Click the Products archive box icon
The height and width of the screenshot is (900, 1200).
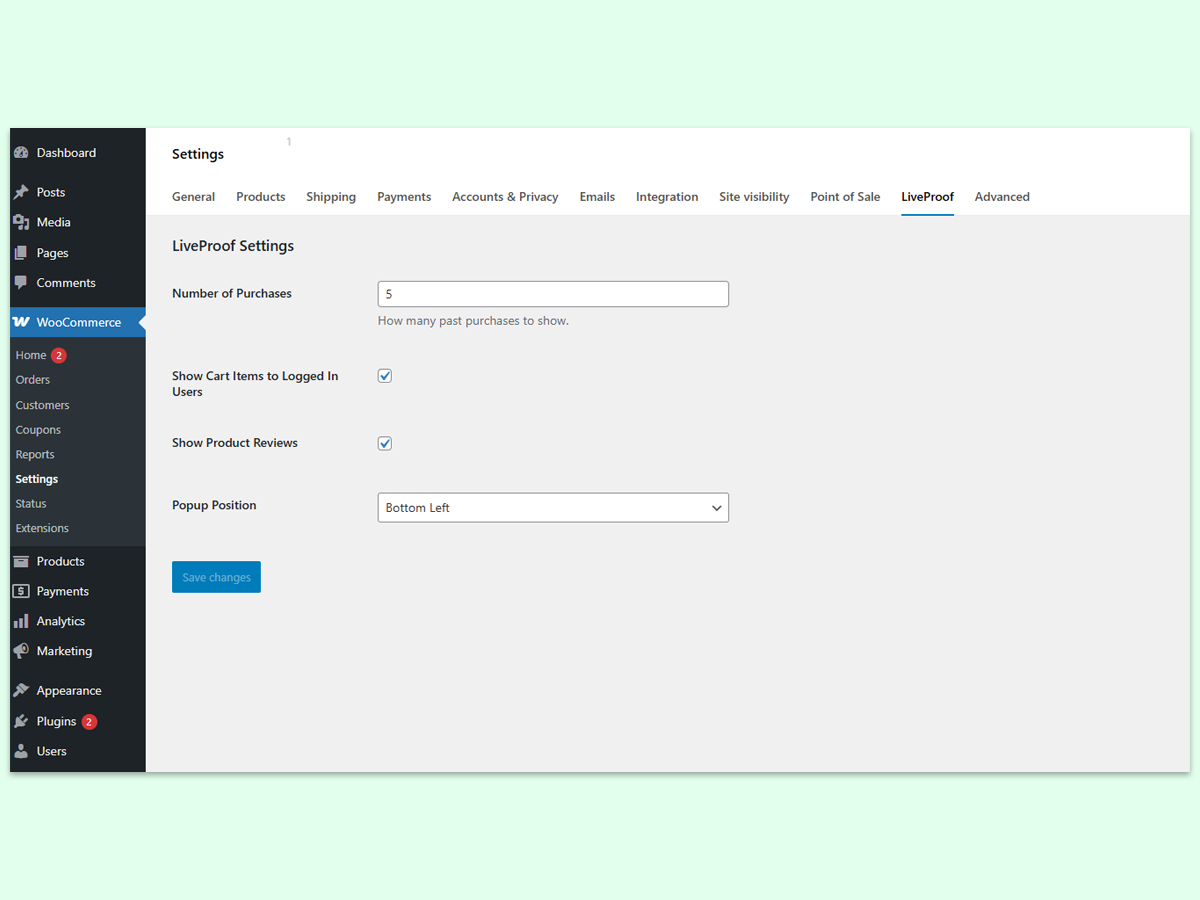tap(21, 561)
